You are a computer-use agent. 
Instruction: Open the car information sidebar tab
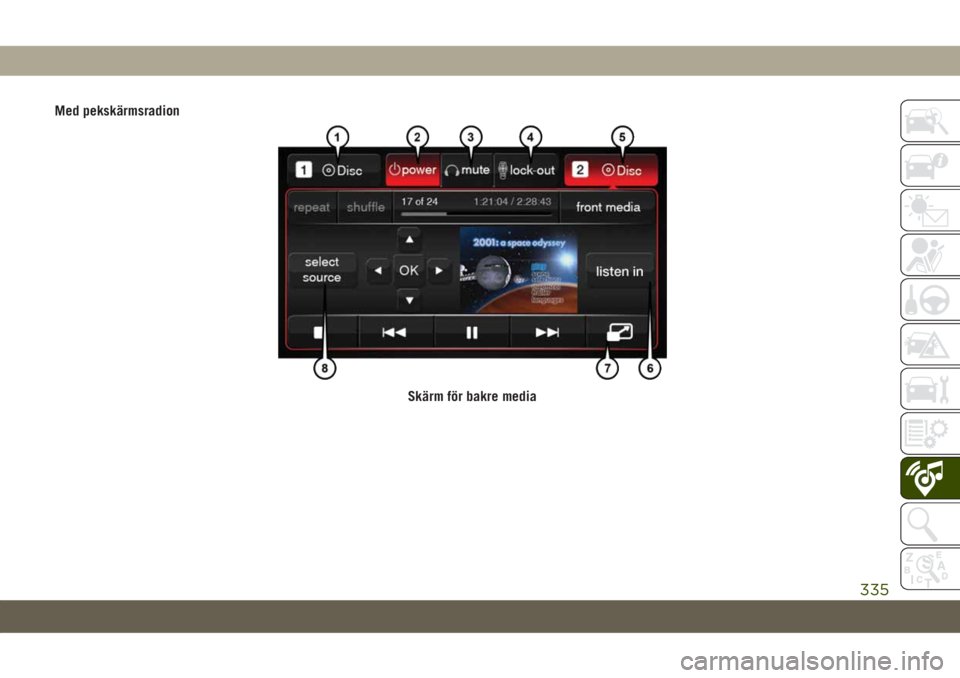(x=930, y=166)
